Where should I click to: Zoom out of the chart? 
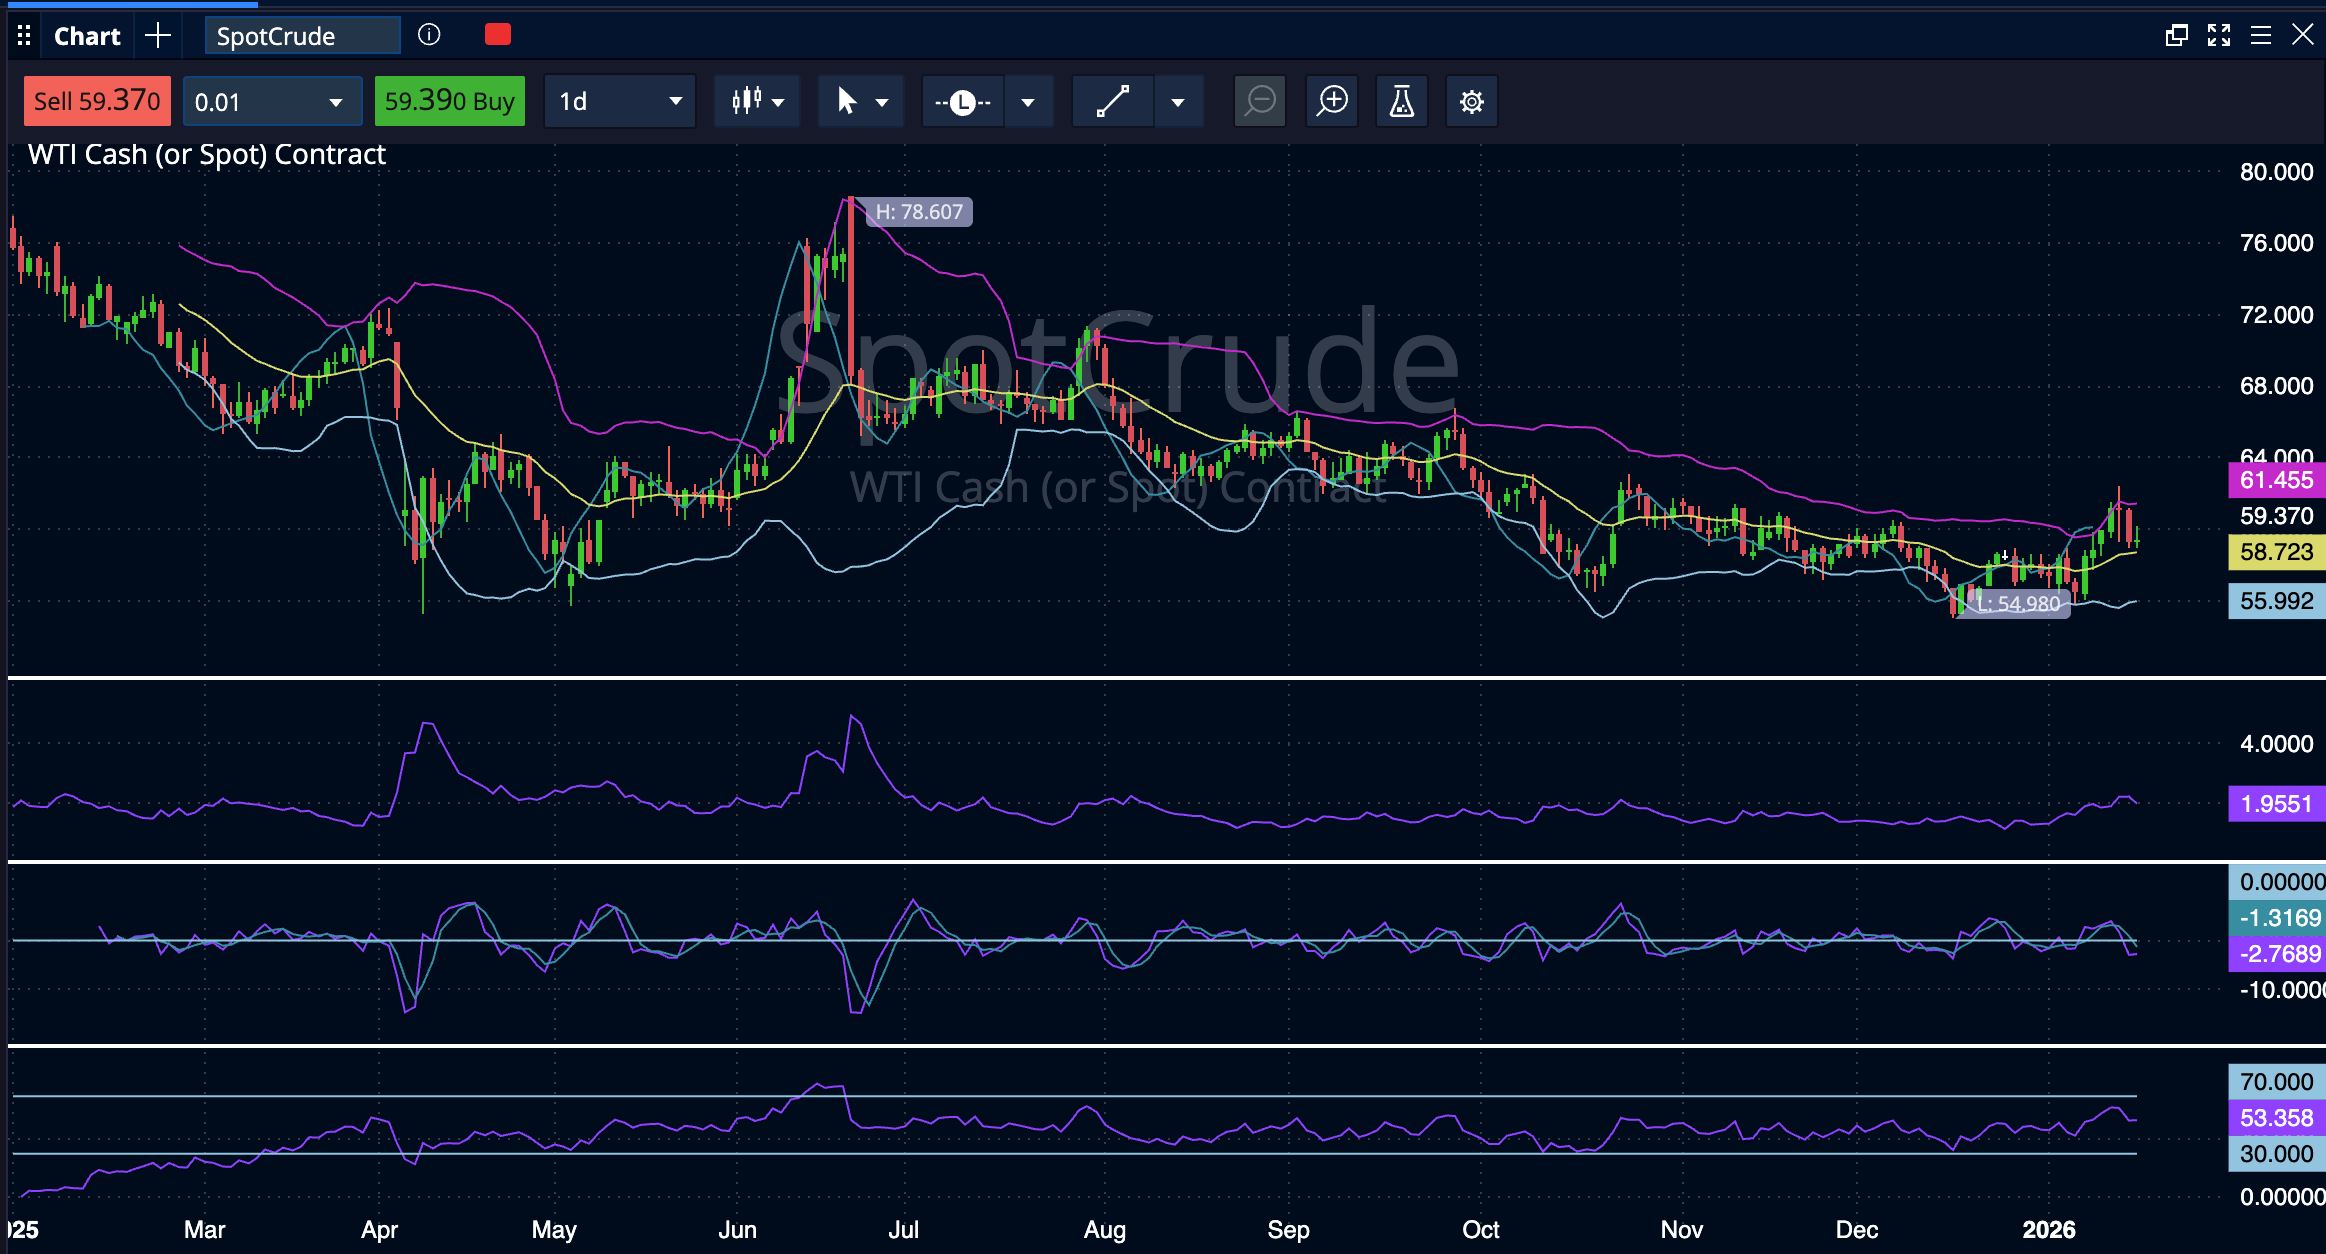[1260, 102]
